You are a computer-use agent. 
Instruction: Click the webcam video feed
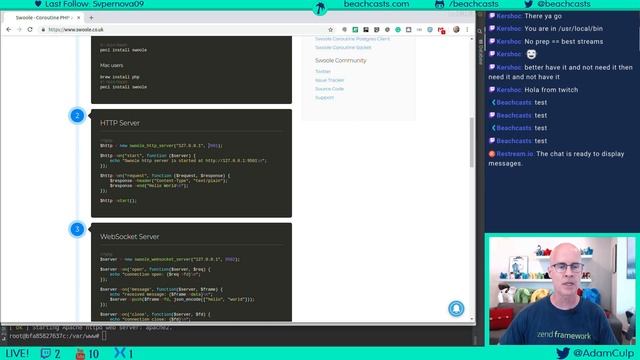pos(562,291)
